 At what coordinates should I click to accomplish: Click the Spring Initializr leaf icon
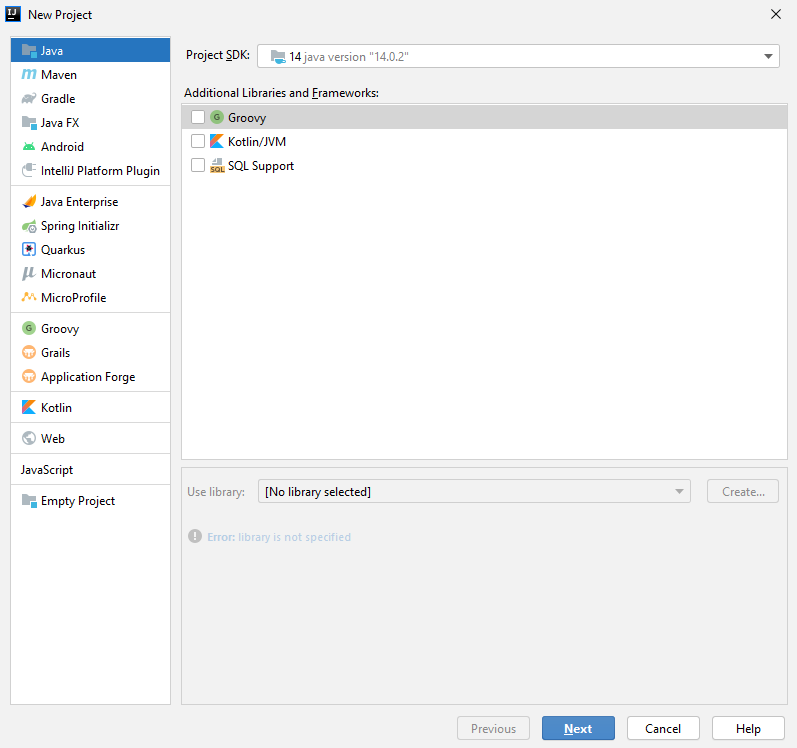click(29, 226)
